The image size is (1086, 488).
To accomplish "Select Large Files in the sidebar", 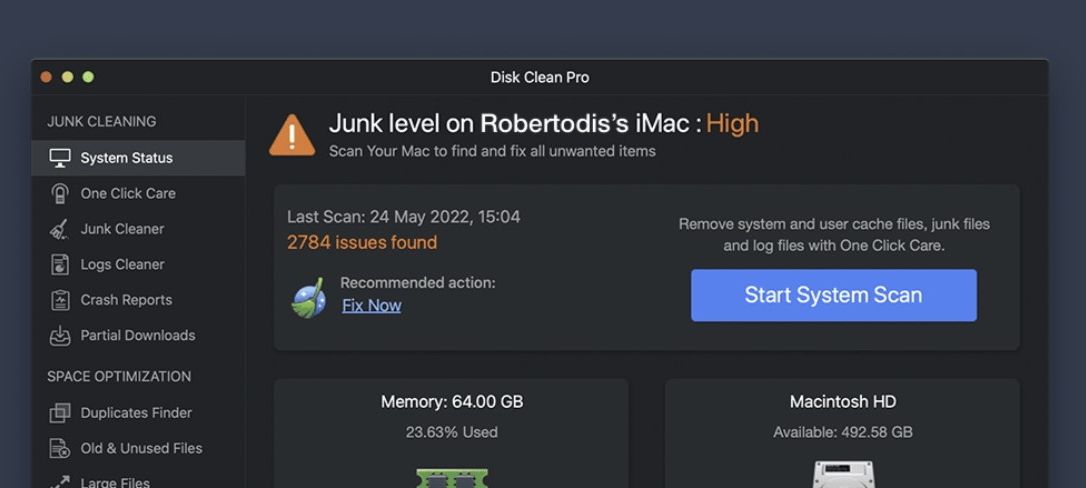I will [115, 481].
